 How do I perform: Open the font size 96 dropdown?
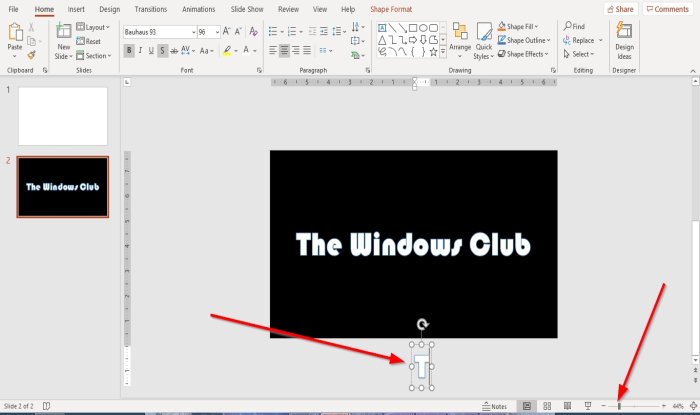[x=217, y=32]
